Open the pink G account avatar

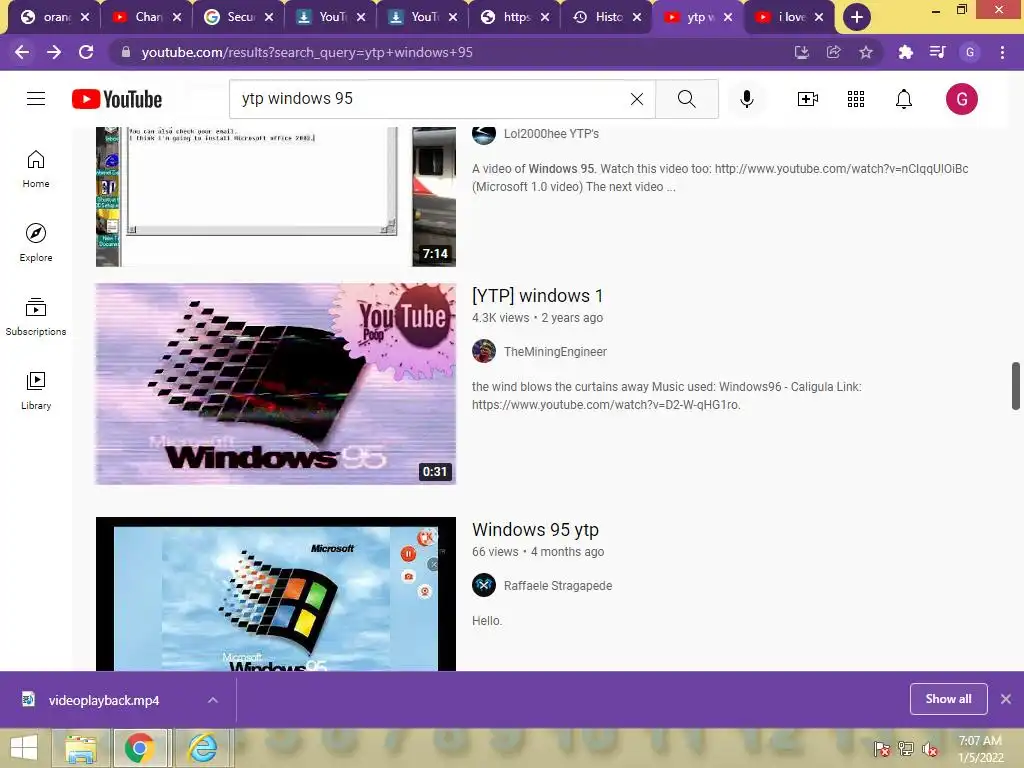pos(961,99)
